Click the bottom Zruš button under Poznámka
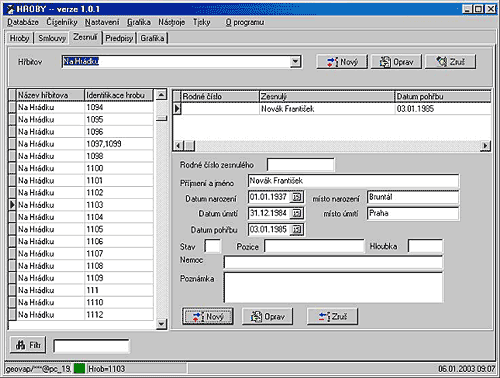The image size is (500, 378). click(x=332, y=316)
